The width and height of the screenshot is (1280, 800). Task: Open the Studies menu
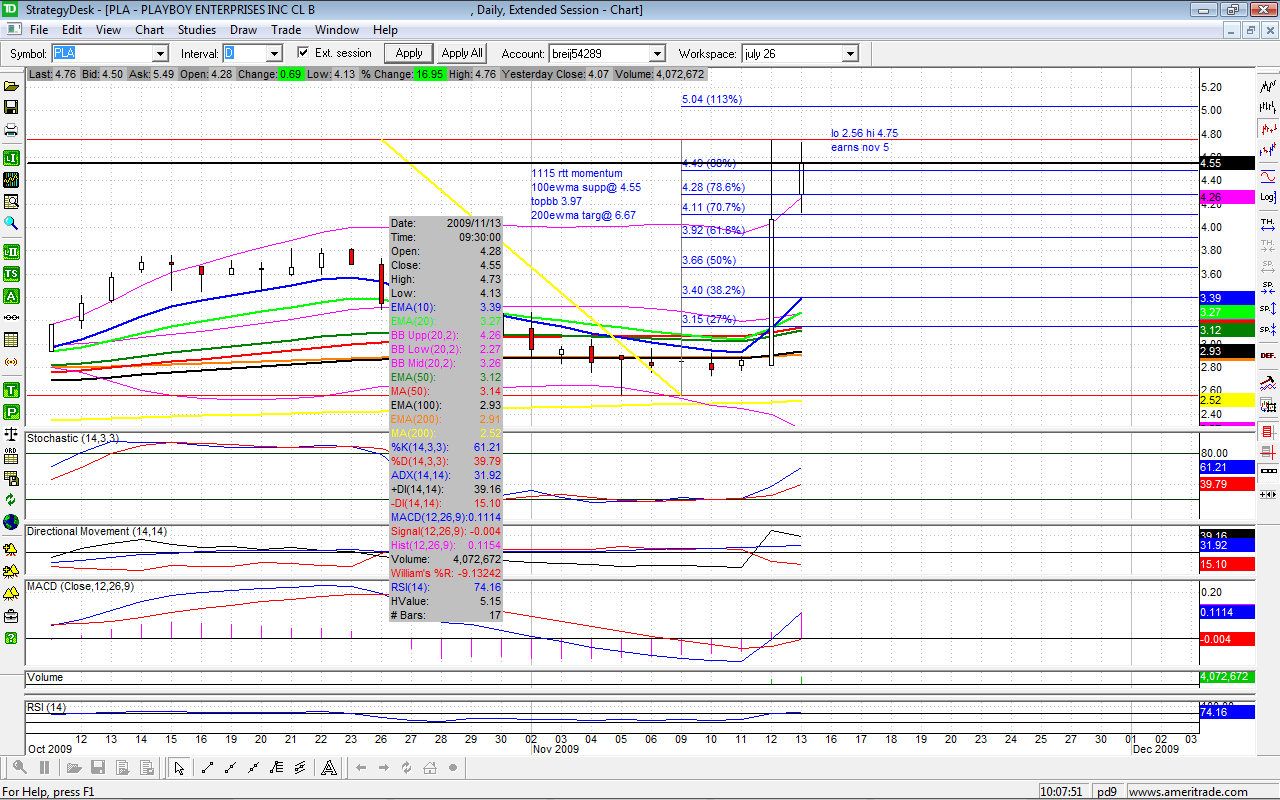197,30
